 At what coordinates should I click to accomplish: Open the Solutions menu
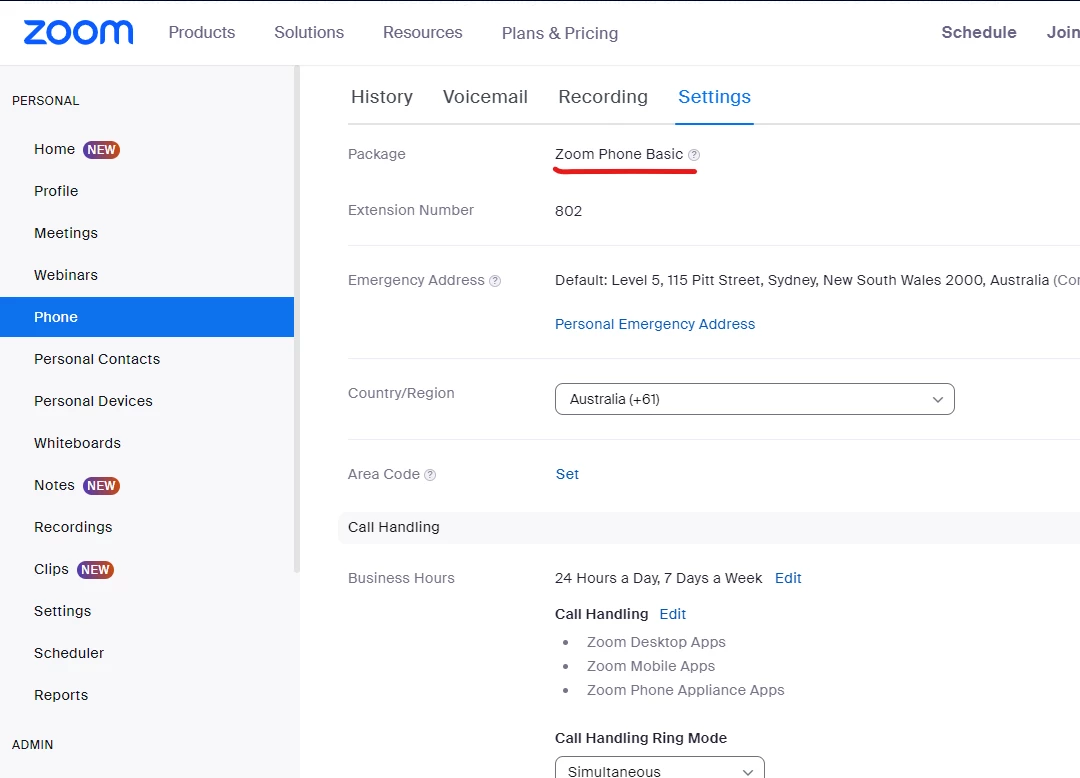[309, 32]
